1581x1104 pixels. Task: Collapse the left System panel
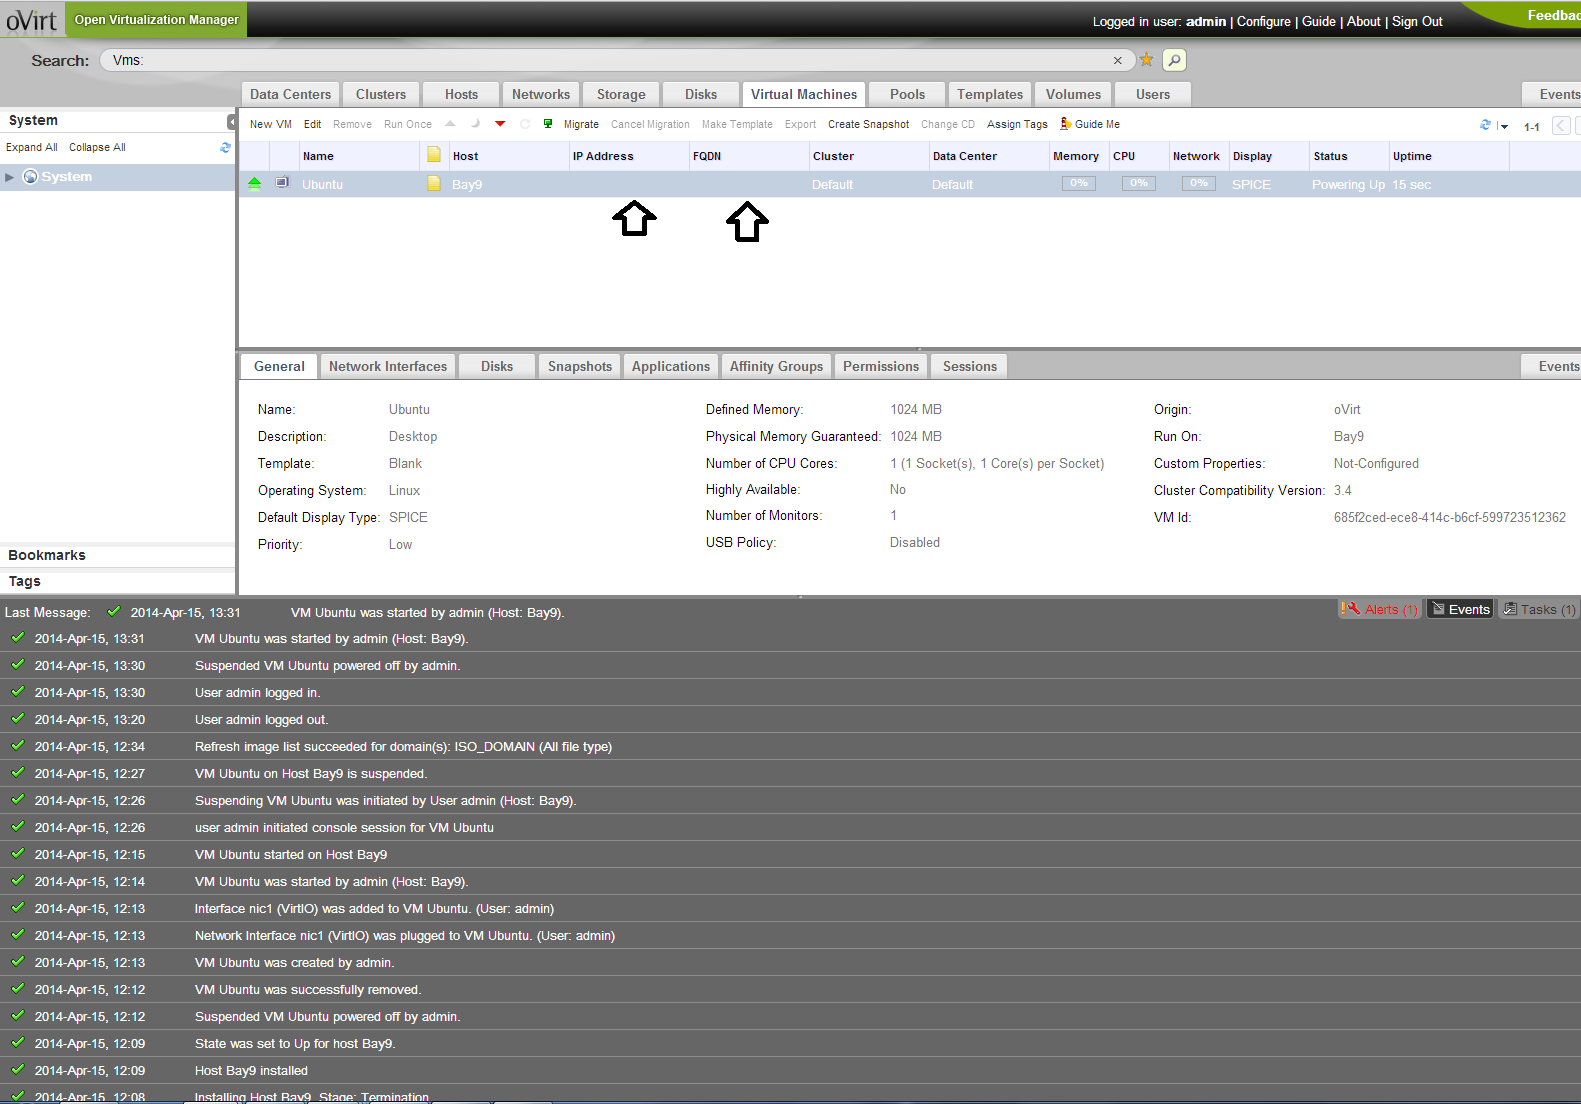(x=231, y=121)
